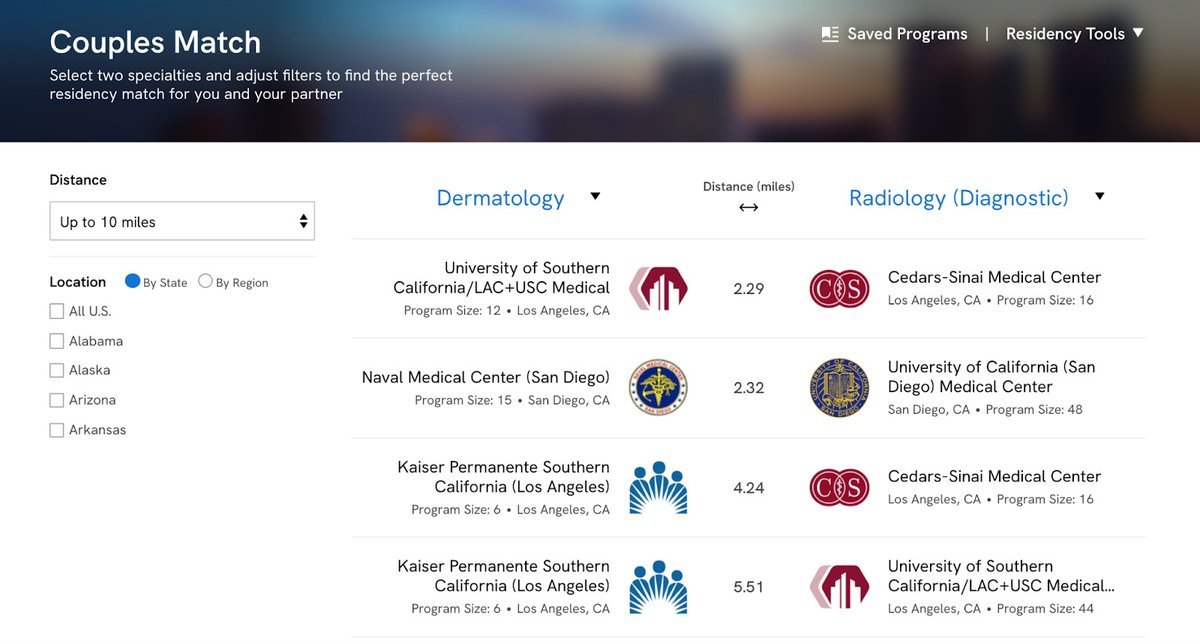This screenshot has width=1200, height=644.
Task: Open University of Southern California/LAC+USC Medical Dermatology program
Action: coord(501,278)
